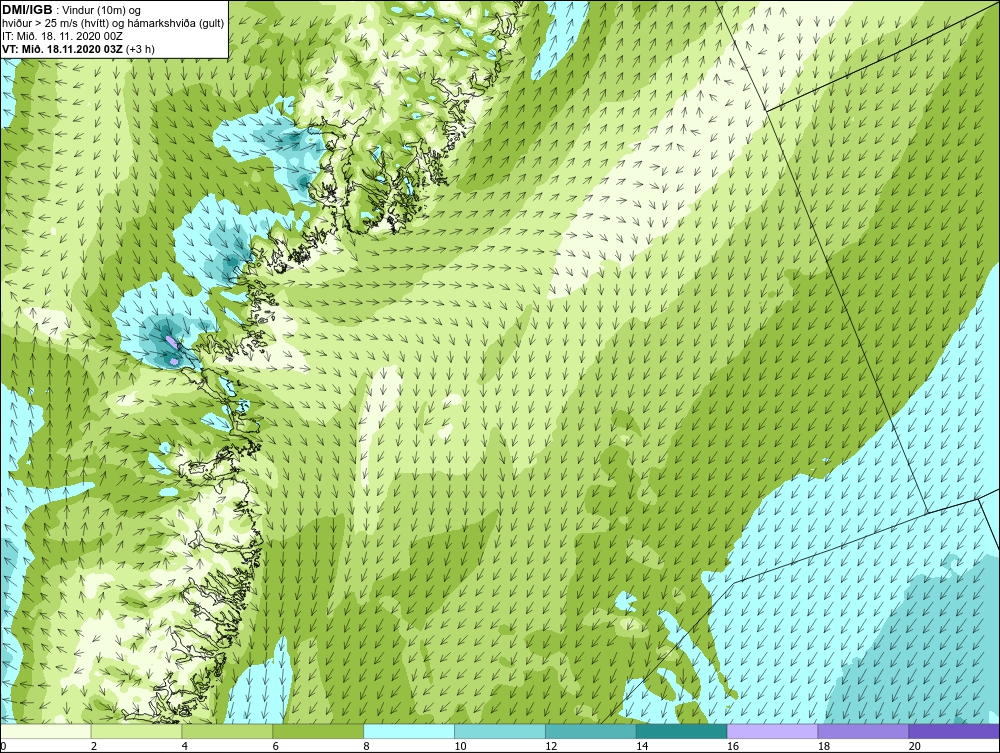Click the legend scale label "8"
The width and height of the screenshot is (1000, 753).
tap(366, 746)
